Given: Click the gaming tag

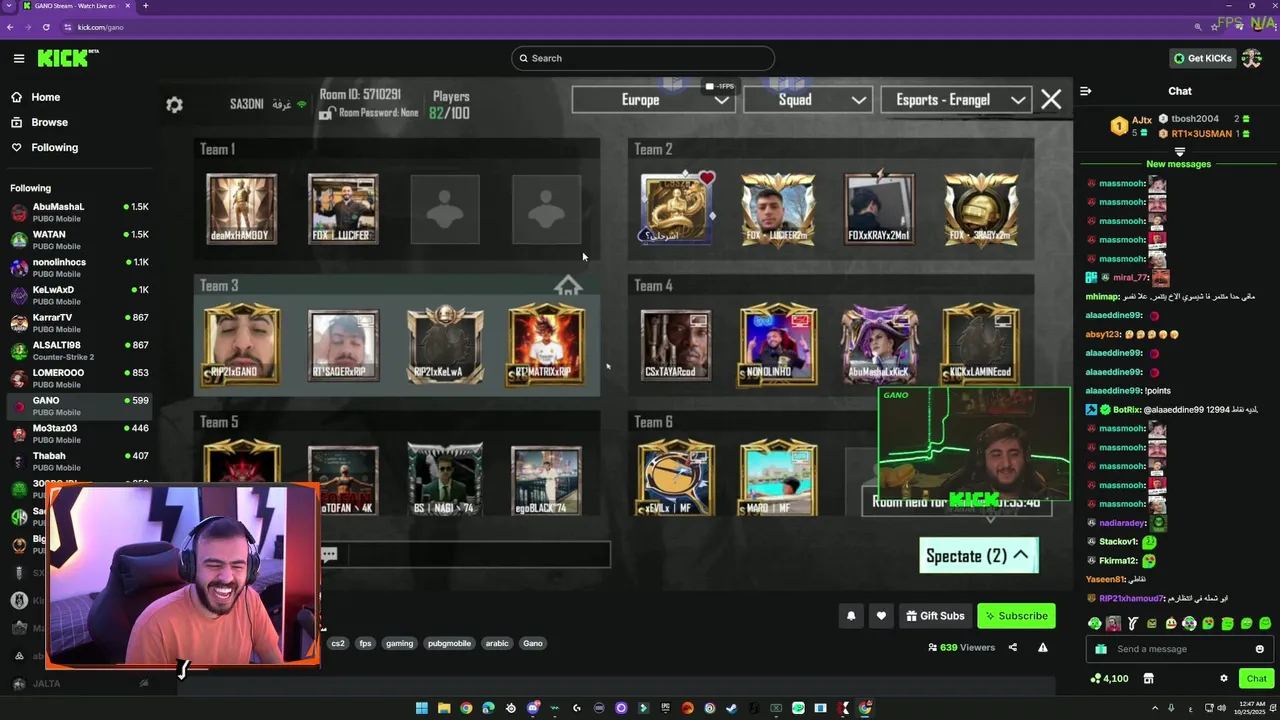Looking at the screenshot, I should (x=399, y=644).
